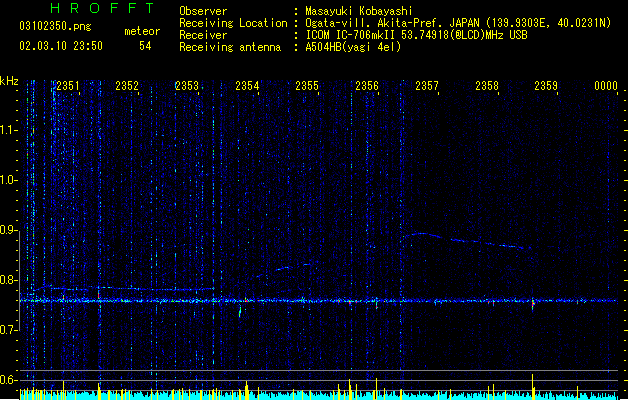Viewport: 629px width, 400px height.
Task: Click the 2356 time marker
Action: pos(367,86)
